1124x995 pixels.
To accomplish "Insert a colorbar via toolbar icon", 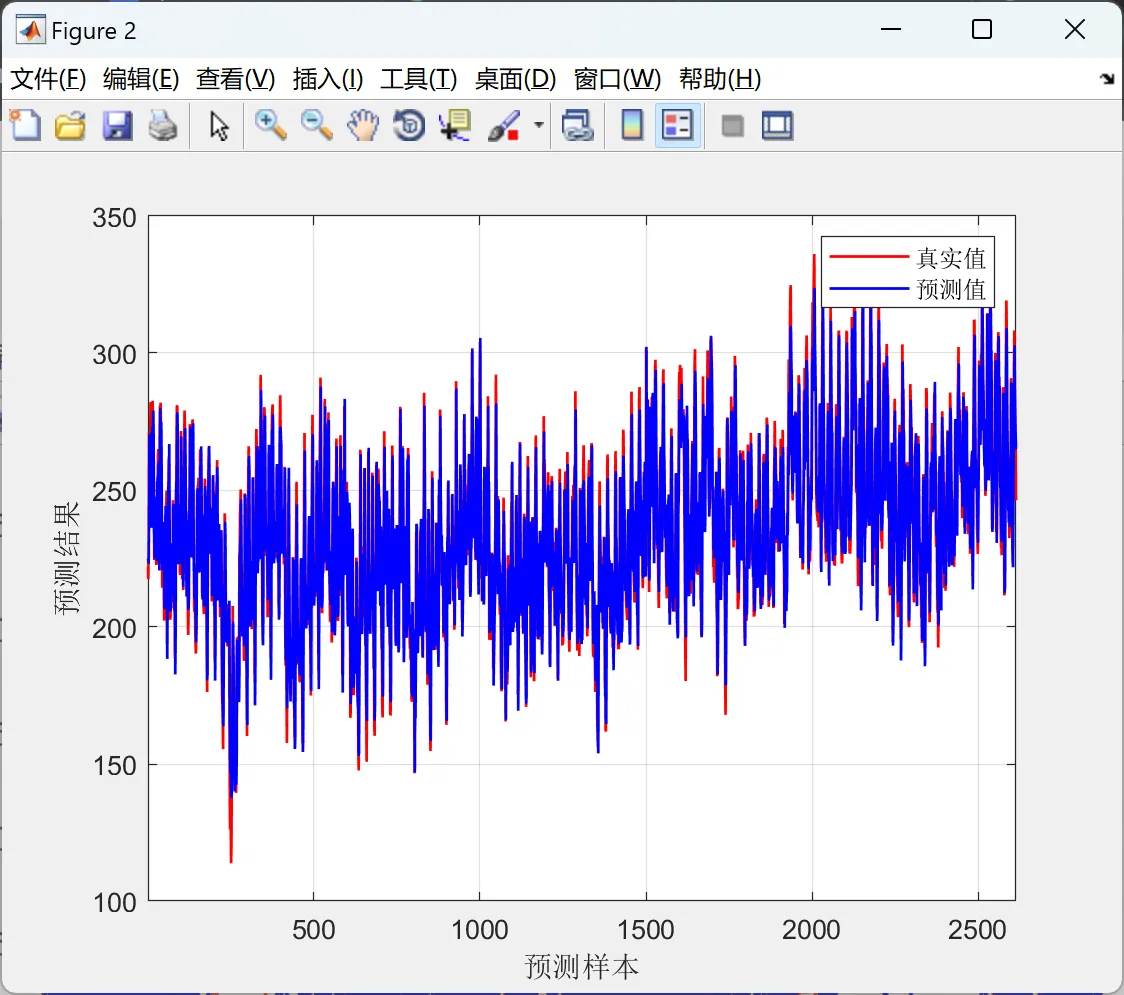I will [632, 125].
